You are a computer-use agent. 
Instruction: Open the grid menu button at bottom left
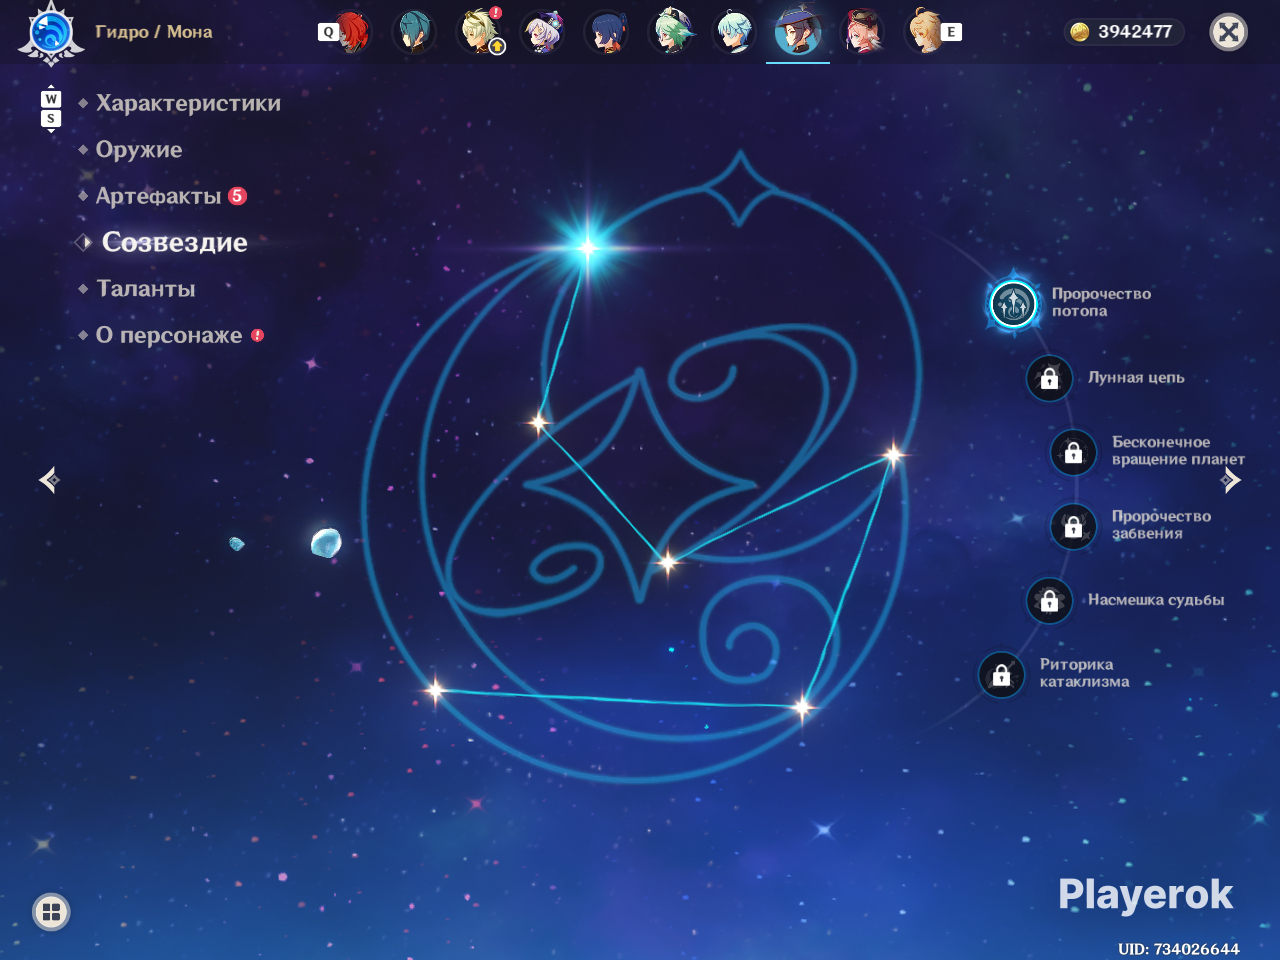point(51,911)
